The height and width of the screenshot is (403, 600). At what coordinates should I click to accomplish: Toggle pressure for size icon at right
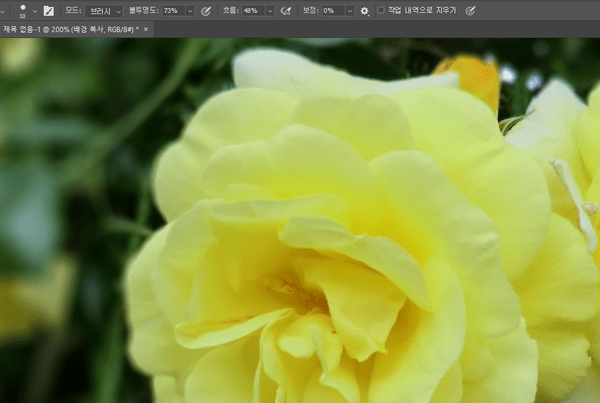470,11
